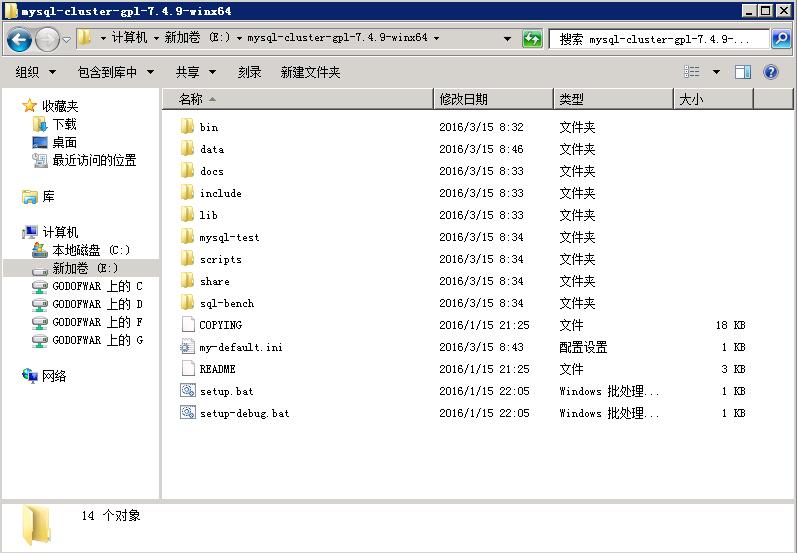
Task: Sort by the 修改日期 column header
Action: [x=493, y=99]
